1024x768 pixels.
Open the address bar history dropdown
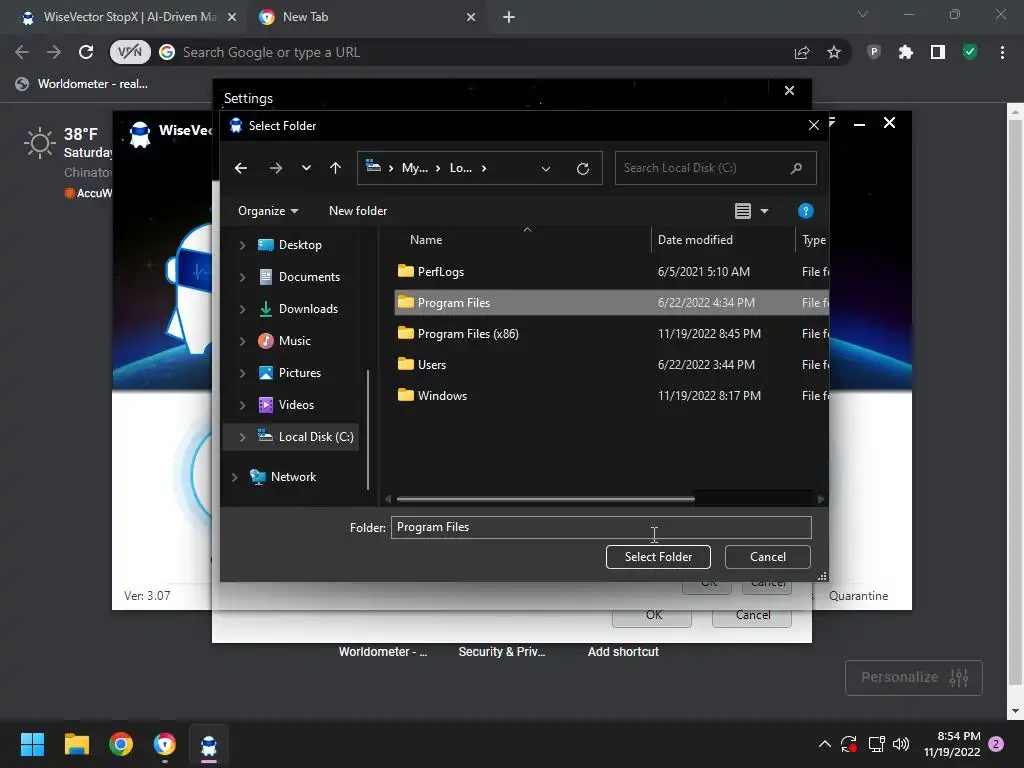click(546, 168)
